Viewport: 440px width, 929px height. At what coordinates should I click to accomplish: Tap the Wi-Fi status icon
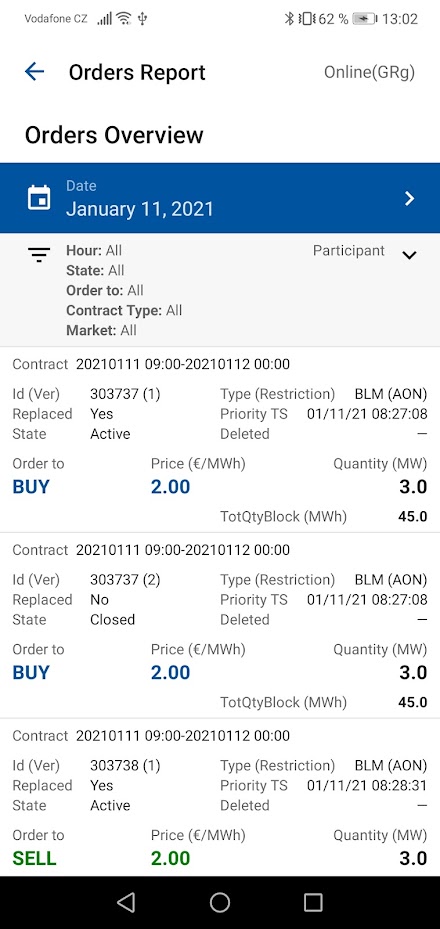pyautogui.click(x=124, y=18)
